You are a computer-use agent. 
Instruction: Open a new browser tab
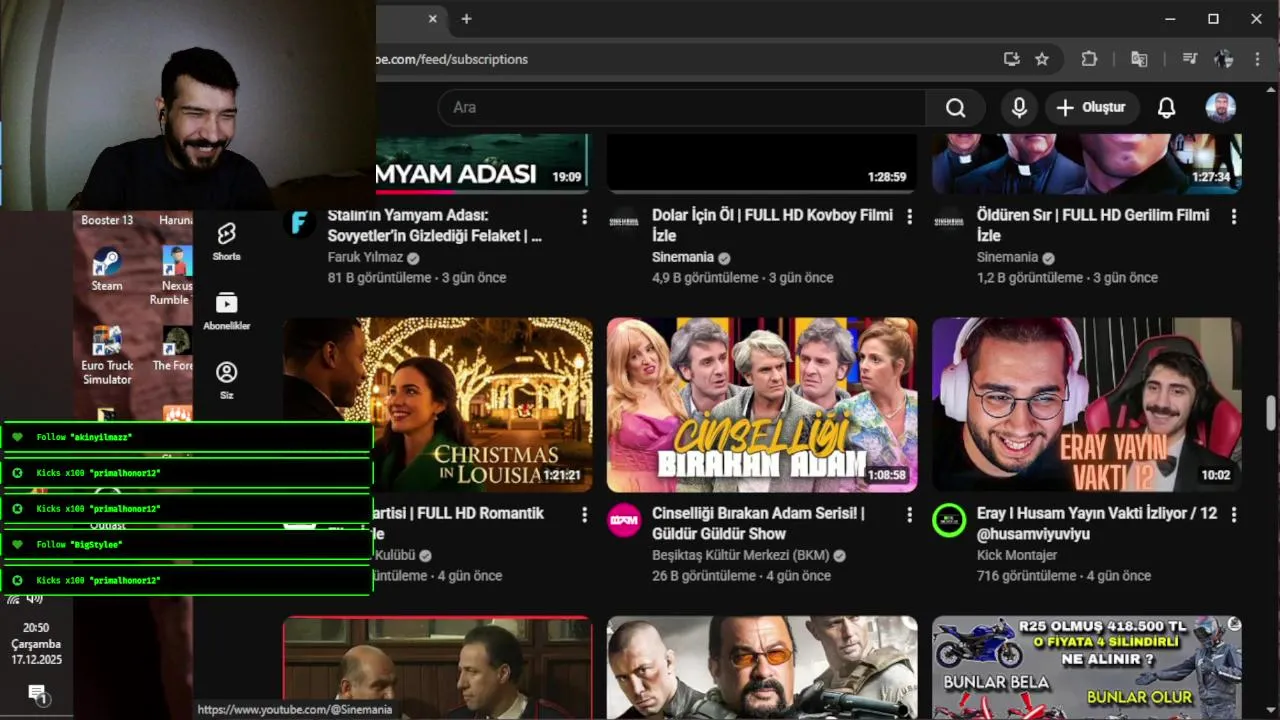click(466, 19)
